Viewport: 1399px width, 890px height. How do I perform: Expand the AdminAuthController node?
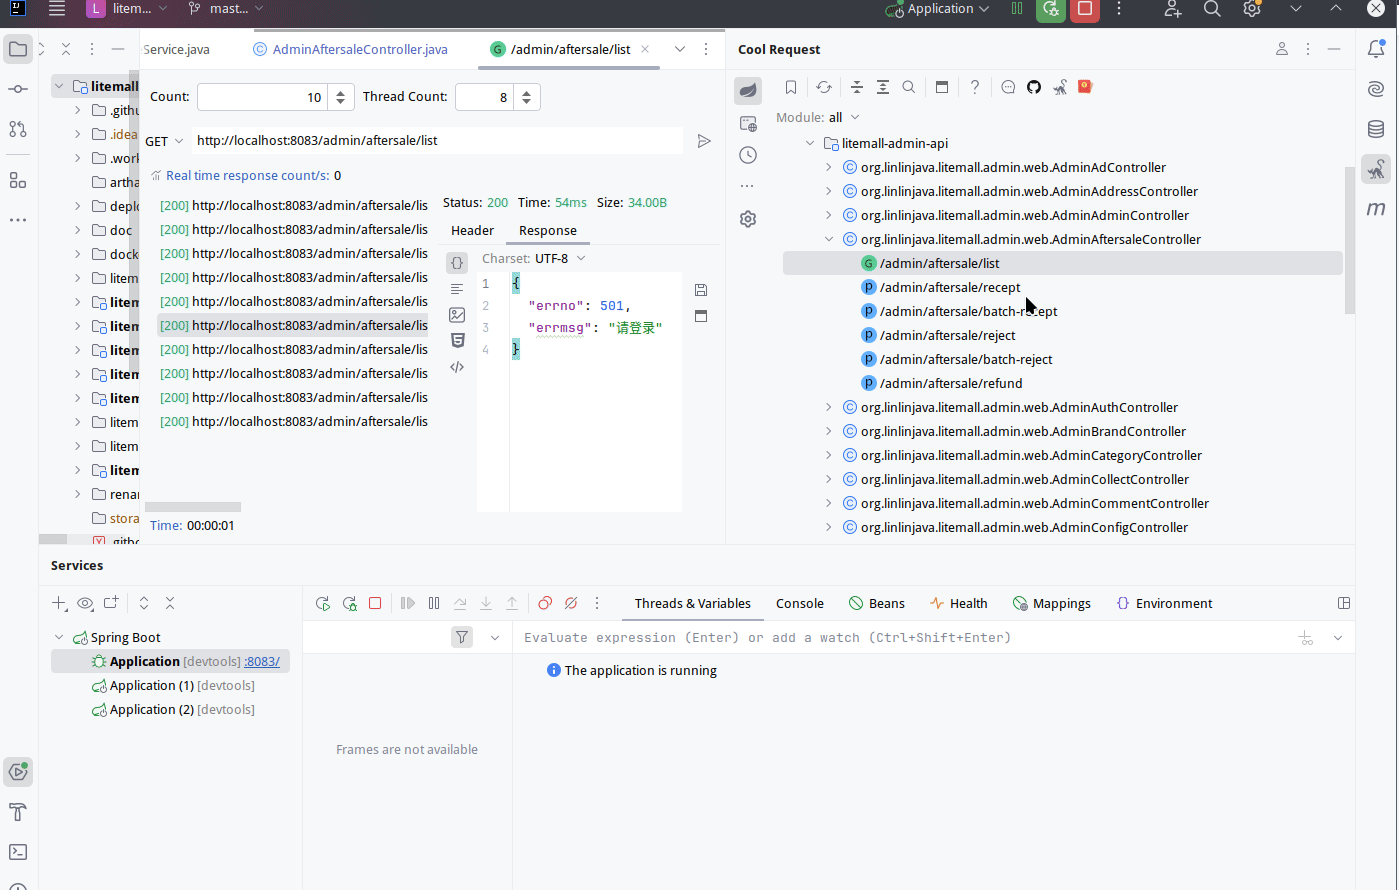click(829, 407)
